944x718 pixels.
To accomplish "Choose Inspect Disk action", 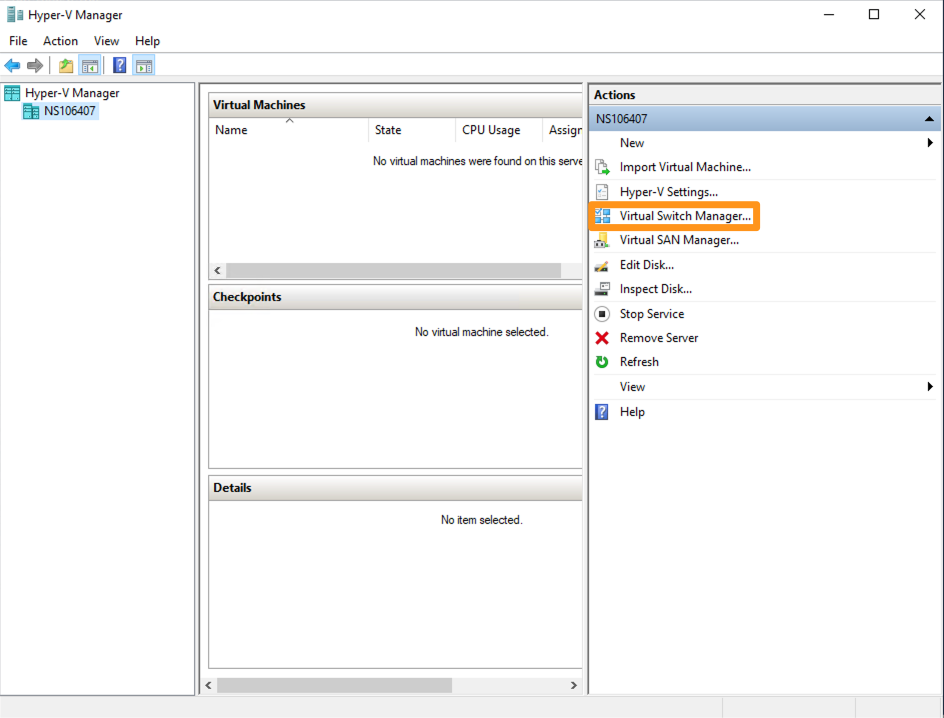I will click(656, 289).
